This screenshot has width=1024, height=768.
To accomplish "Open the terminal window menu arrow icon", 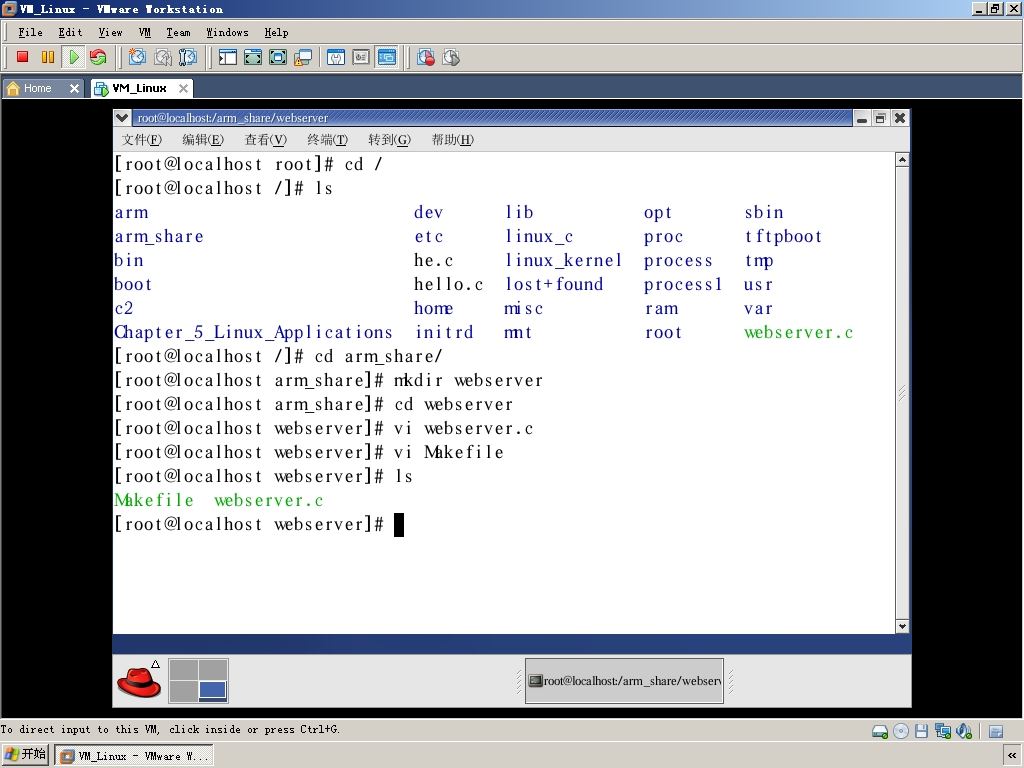I will click(121, 118).
